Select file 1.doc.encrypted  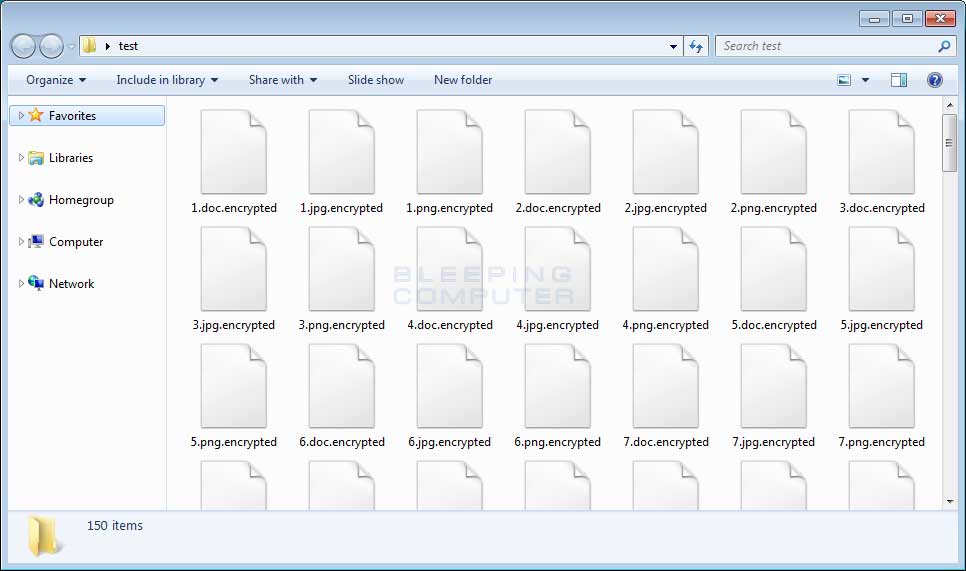233,161
